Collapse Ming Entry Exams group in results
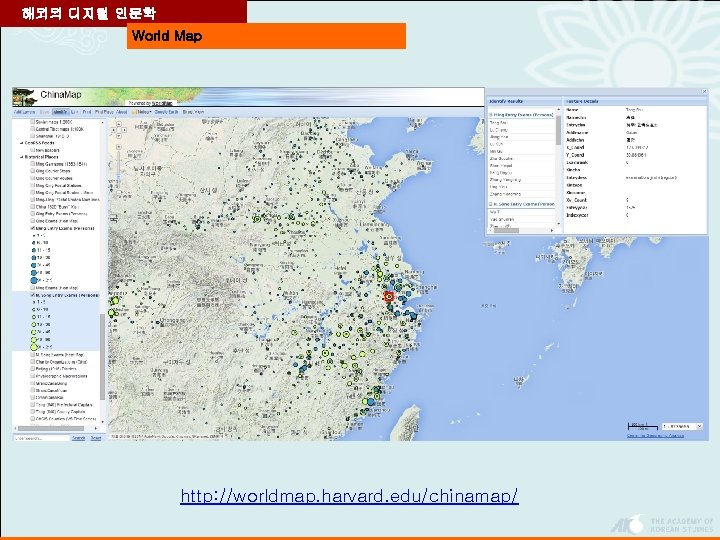 pos(491,114)
